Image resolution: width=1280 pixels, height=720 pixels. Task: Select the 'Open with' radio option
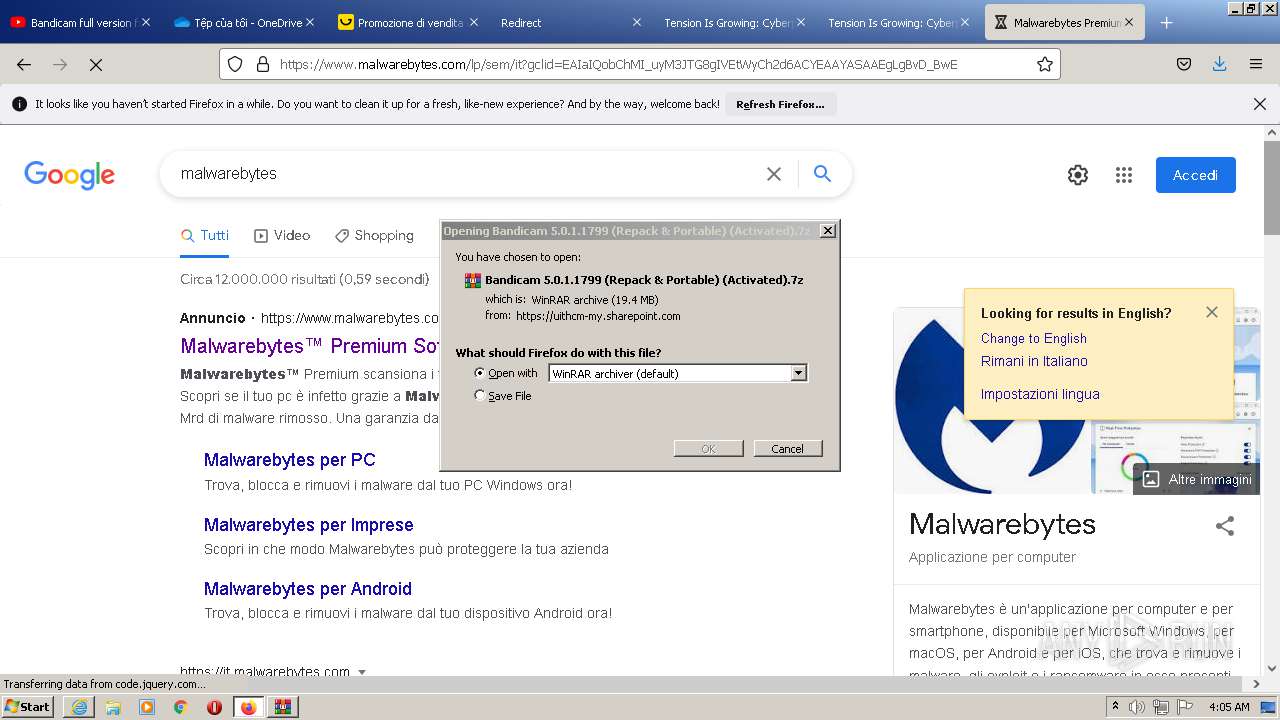pyautogui.click(x=480, y=373)
